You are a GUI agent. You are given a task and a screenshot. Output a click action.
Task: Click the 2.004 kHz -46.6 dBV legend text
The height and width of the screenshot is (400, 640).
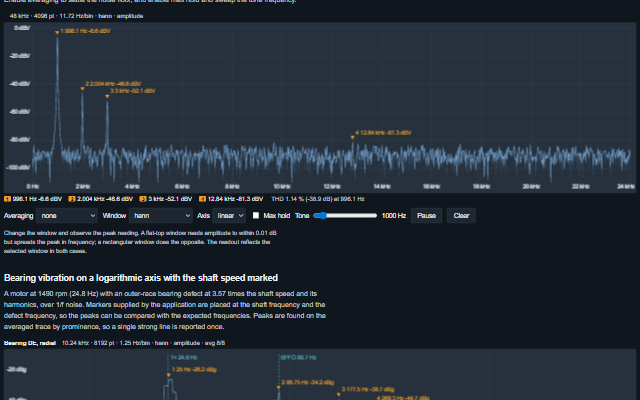(105, 199)
